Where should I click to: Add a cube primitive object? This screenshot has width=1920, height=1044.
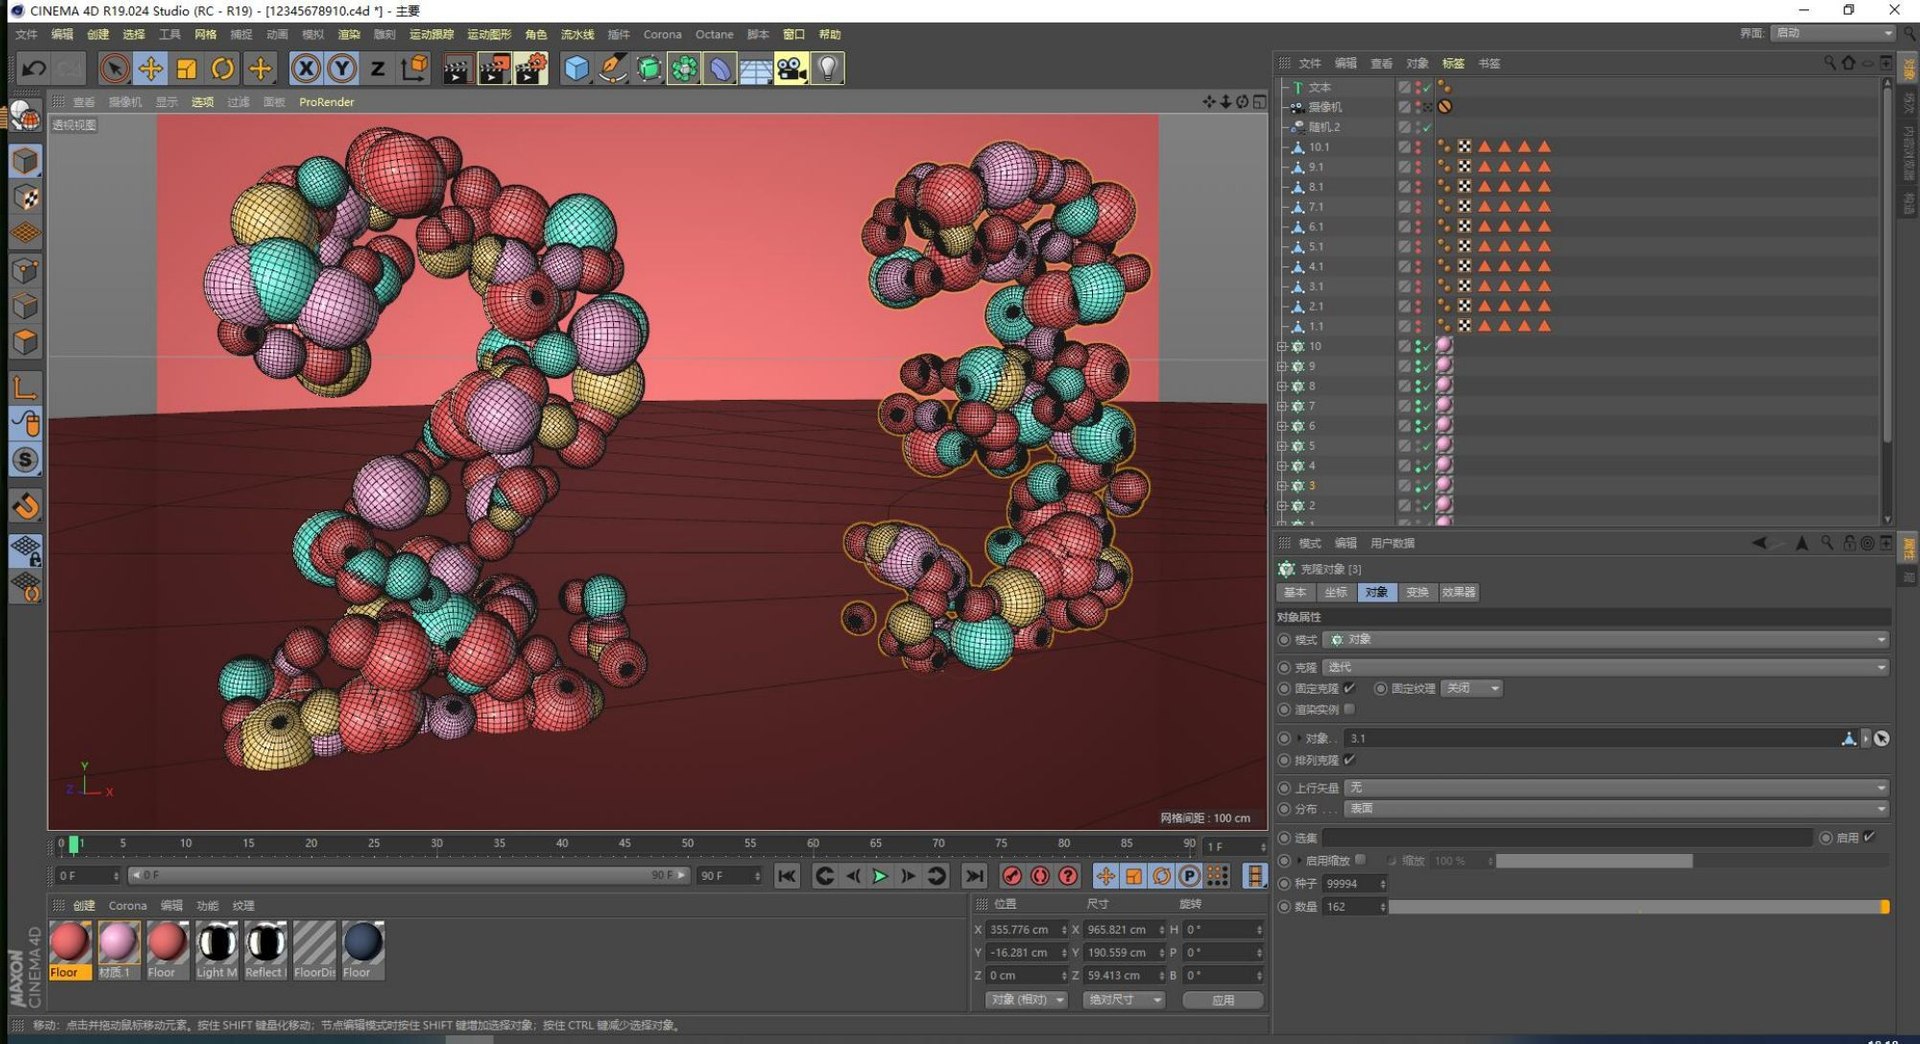[x=577, y=68]
